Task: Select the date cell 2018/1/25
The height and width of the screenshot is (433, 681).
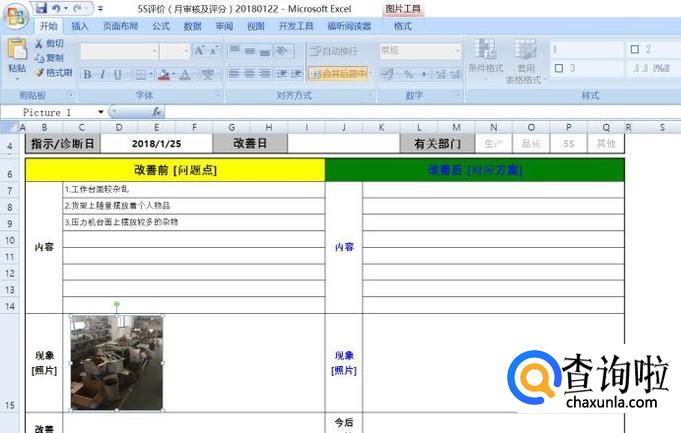Action: (x=156, y=144)
